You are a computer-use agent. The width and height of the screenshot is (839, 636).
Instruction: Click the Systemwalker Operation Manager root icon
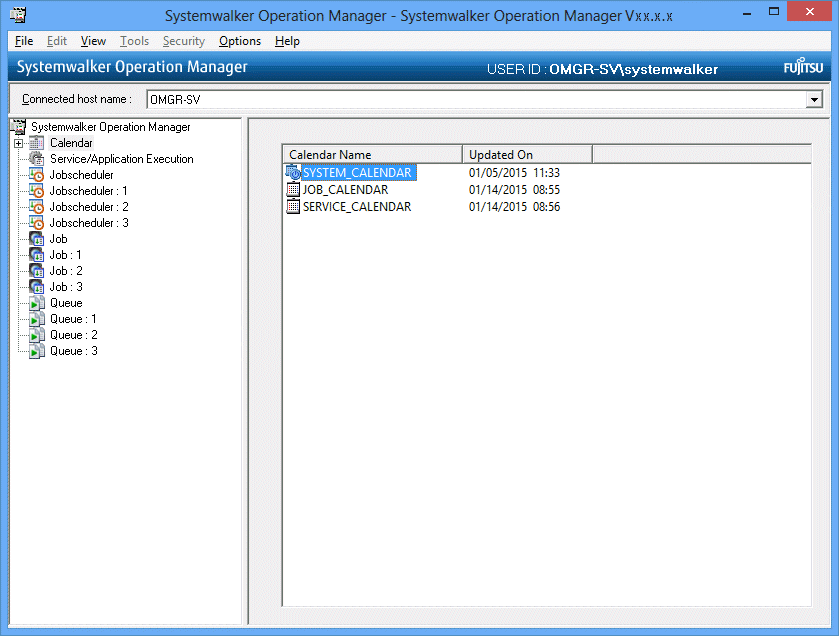[x=17, y=127]
